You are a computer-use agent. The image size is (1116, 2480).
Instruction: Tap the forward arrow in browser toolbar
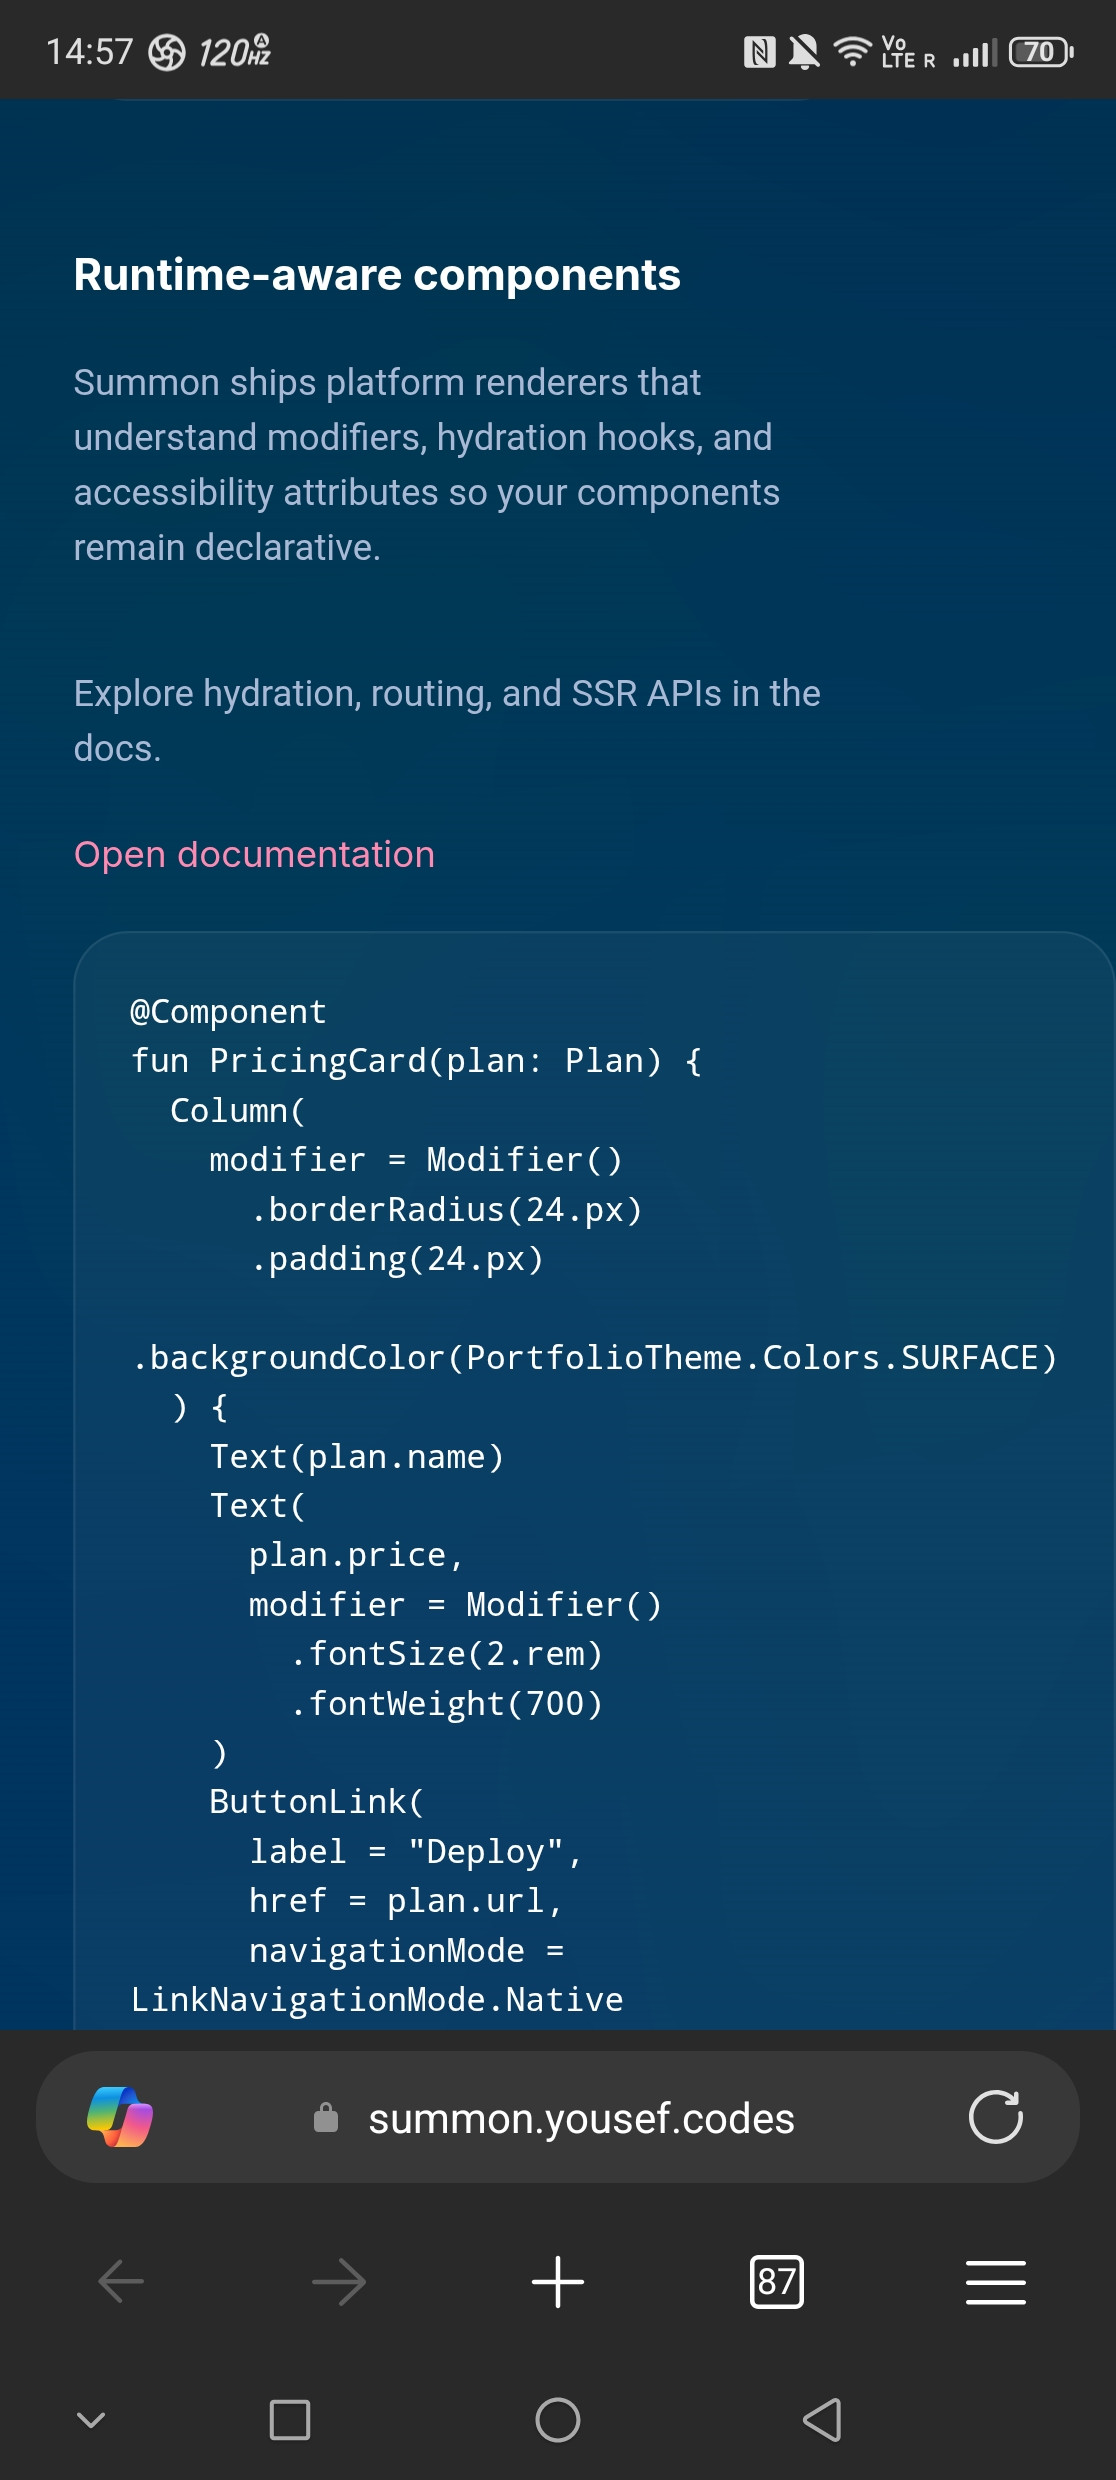[339, 2282]
